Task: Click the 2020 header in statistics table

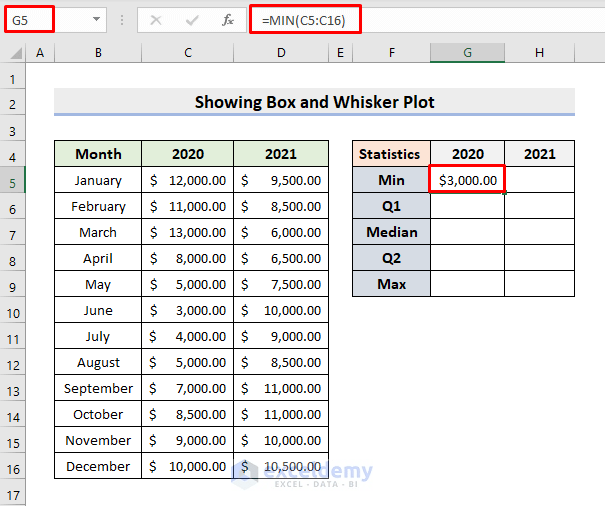Action: [x=467, y=154]
